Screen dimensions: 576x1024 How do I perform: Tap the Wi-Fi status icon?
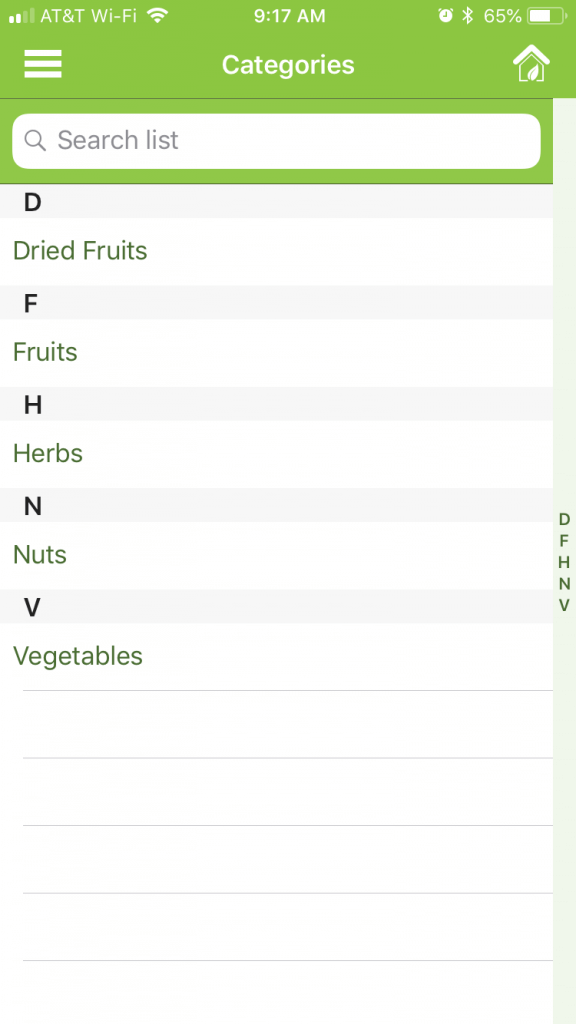tap(157, 16)
